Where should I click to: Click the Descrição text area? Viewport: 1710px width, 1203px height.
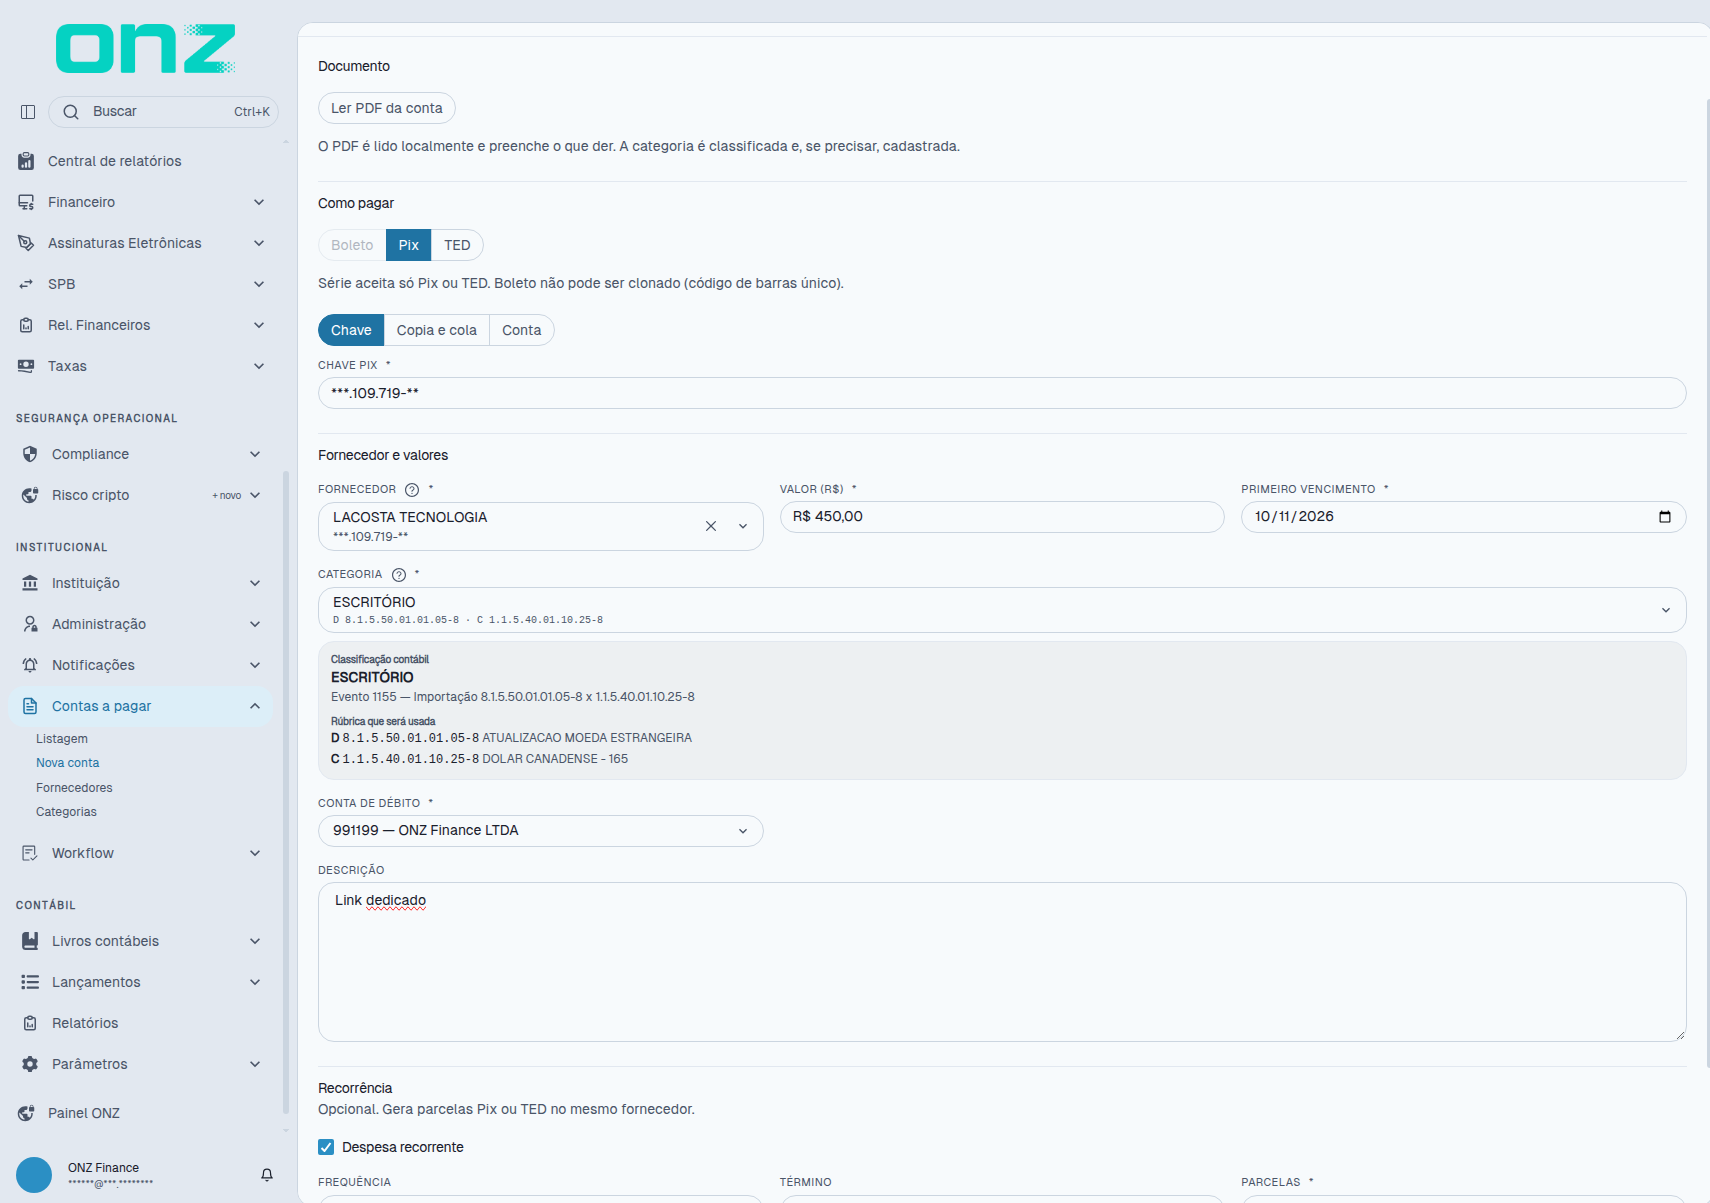tap(1002, 962)
